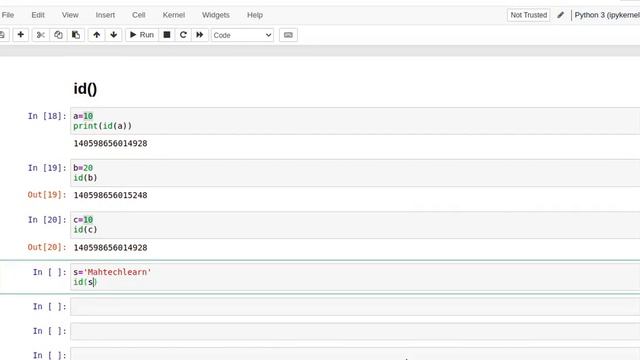Insert cell below with plus icon
Viewport: 640px width, 360px height.
click(20, 35)
